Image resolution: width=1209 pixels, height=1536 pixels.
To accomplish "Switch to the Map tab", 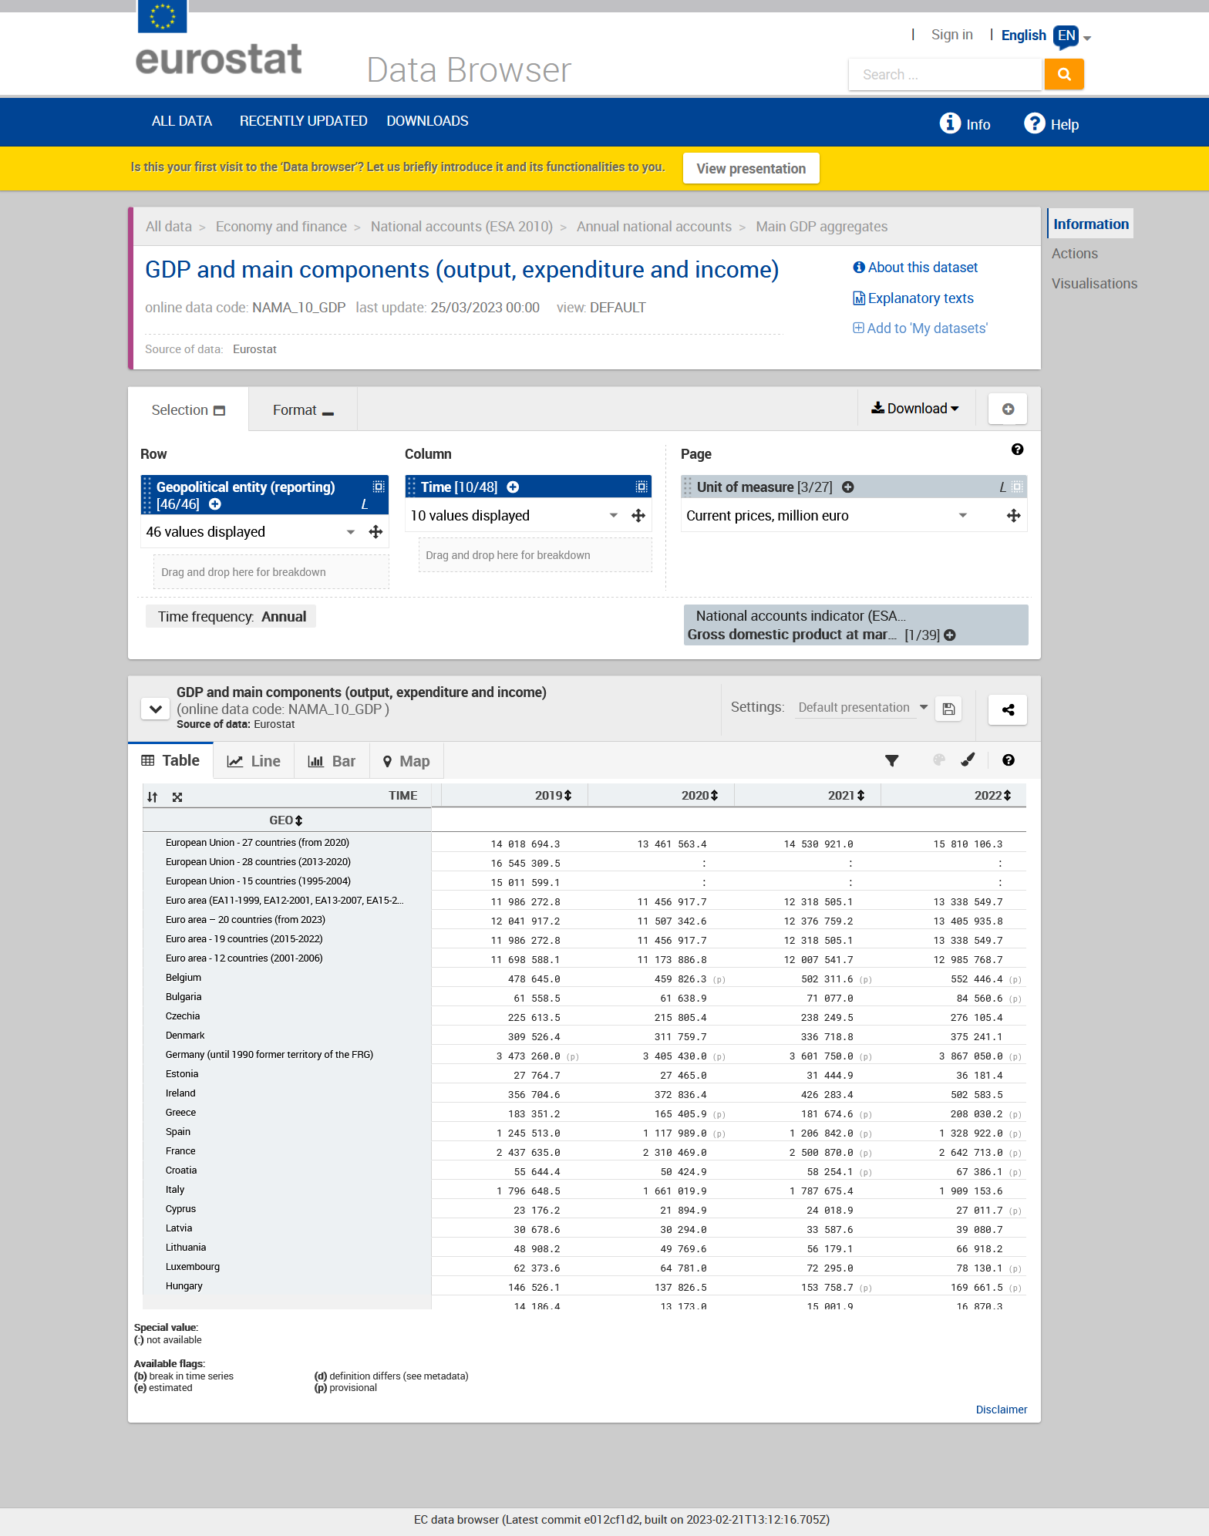I will coord(406,761).
